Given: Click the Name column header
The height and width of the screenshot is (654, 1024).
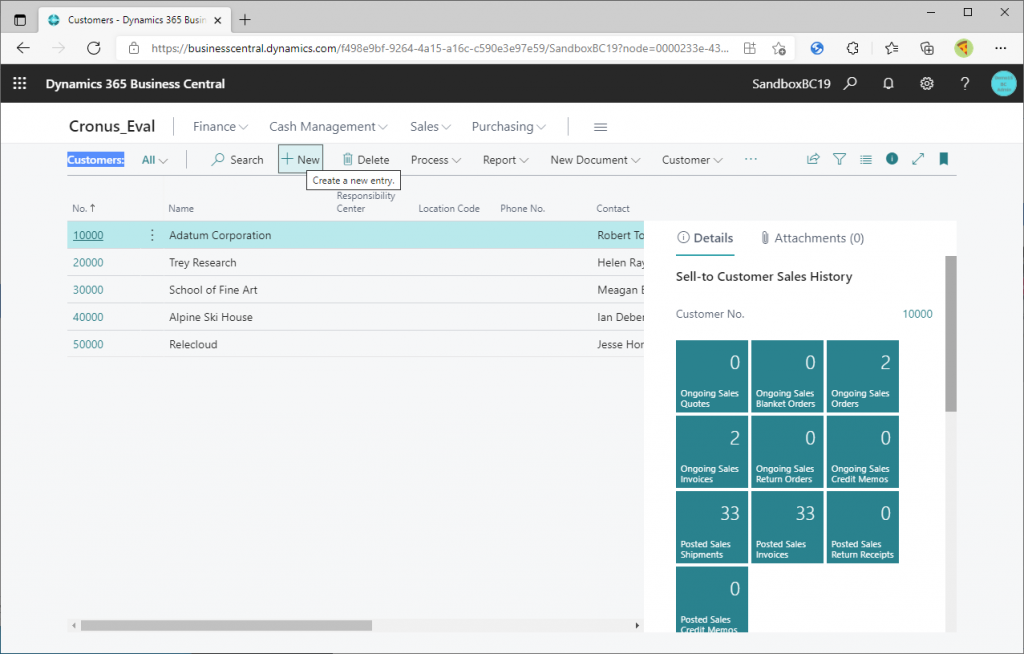Looking at the screenshot, I should (x=181, y=208).
